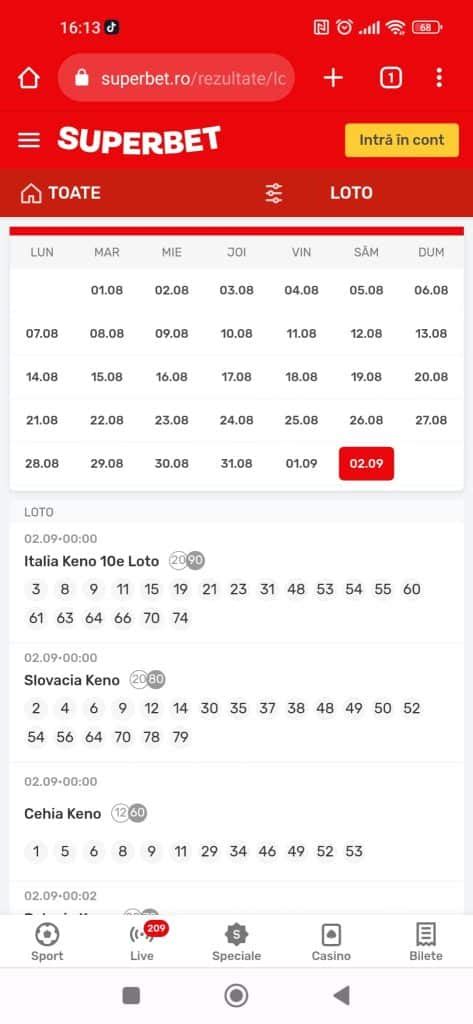This screenshot has height=1024, width=473.
Task: Open Speciale in bottom navigation
Action: click(x=236, y=942)
